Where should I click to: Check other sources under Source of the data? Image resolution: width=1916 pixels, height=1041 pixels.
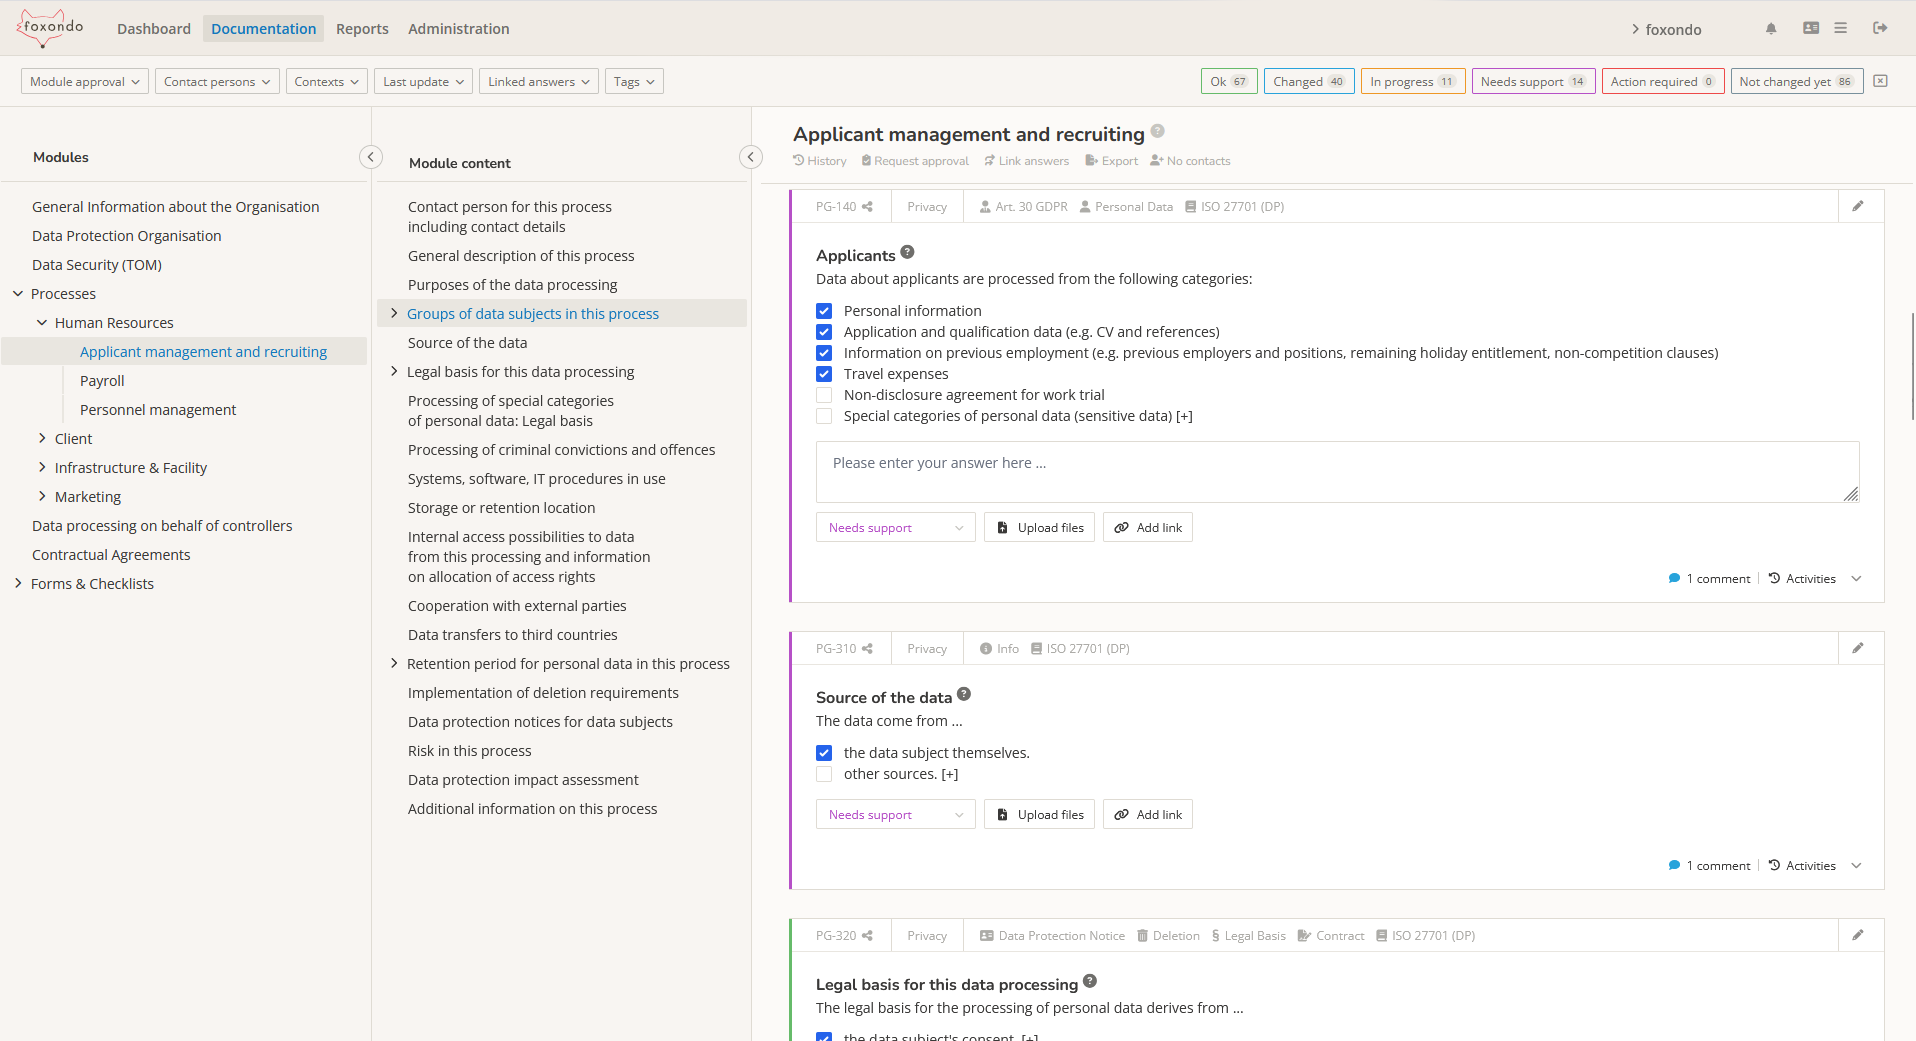pyautogui.click(x=824, y=773)
